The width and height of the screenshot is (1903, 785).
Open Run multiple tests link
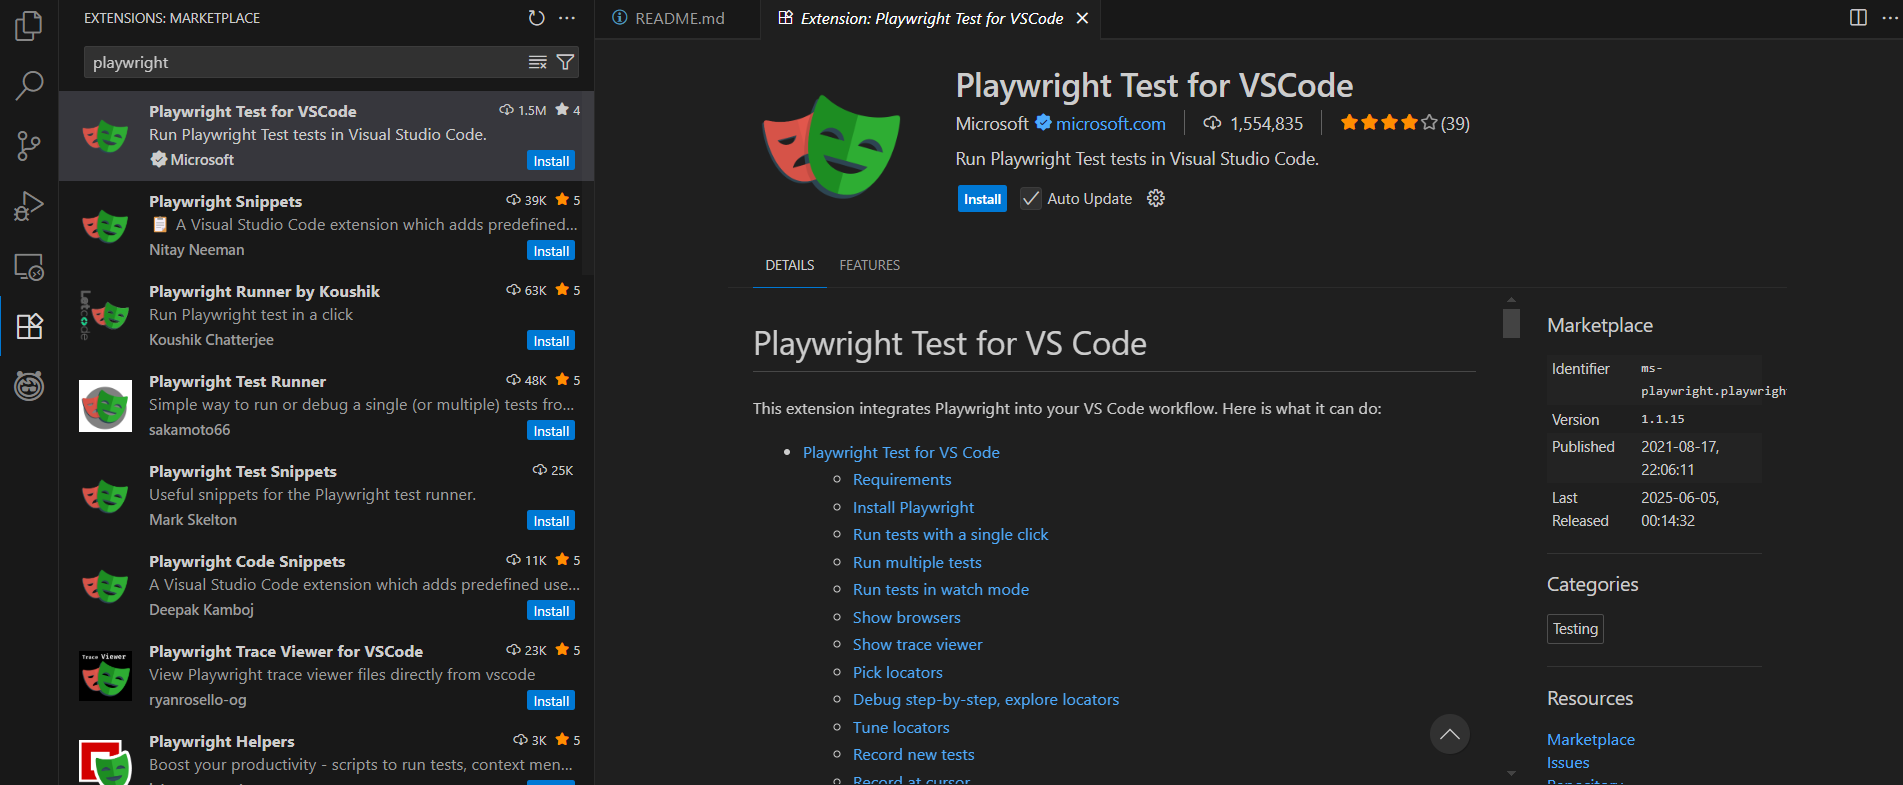tap(917, 563)
